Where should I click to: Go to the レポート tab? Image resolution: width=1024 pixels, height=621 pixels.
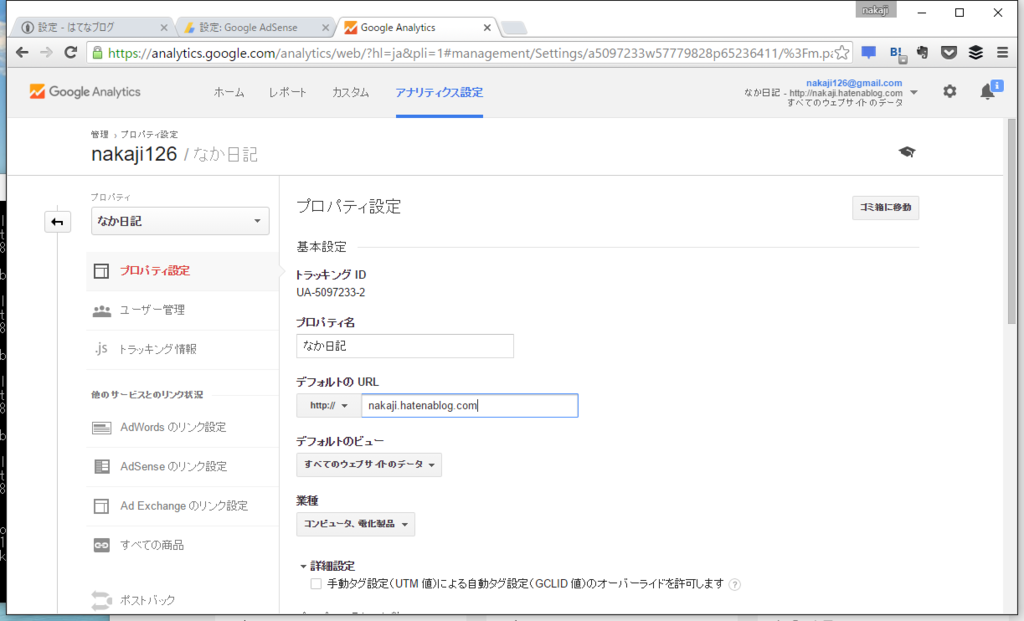(287, 93)
